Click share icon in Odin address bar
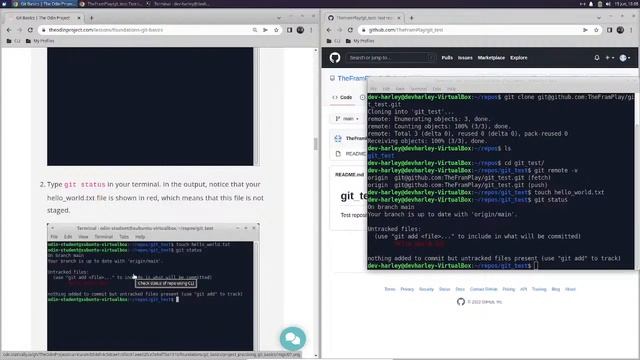The width and height of the screenshot is (640, 360). (265, 30)
